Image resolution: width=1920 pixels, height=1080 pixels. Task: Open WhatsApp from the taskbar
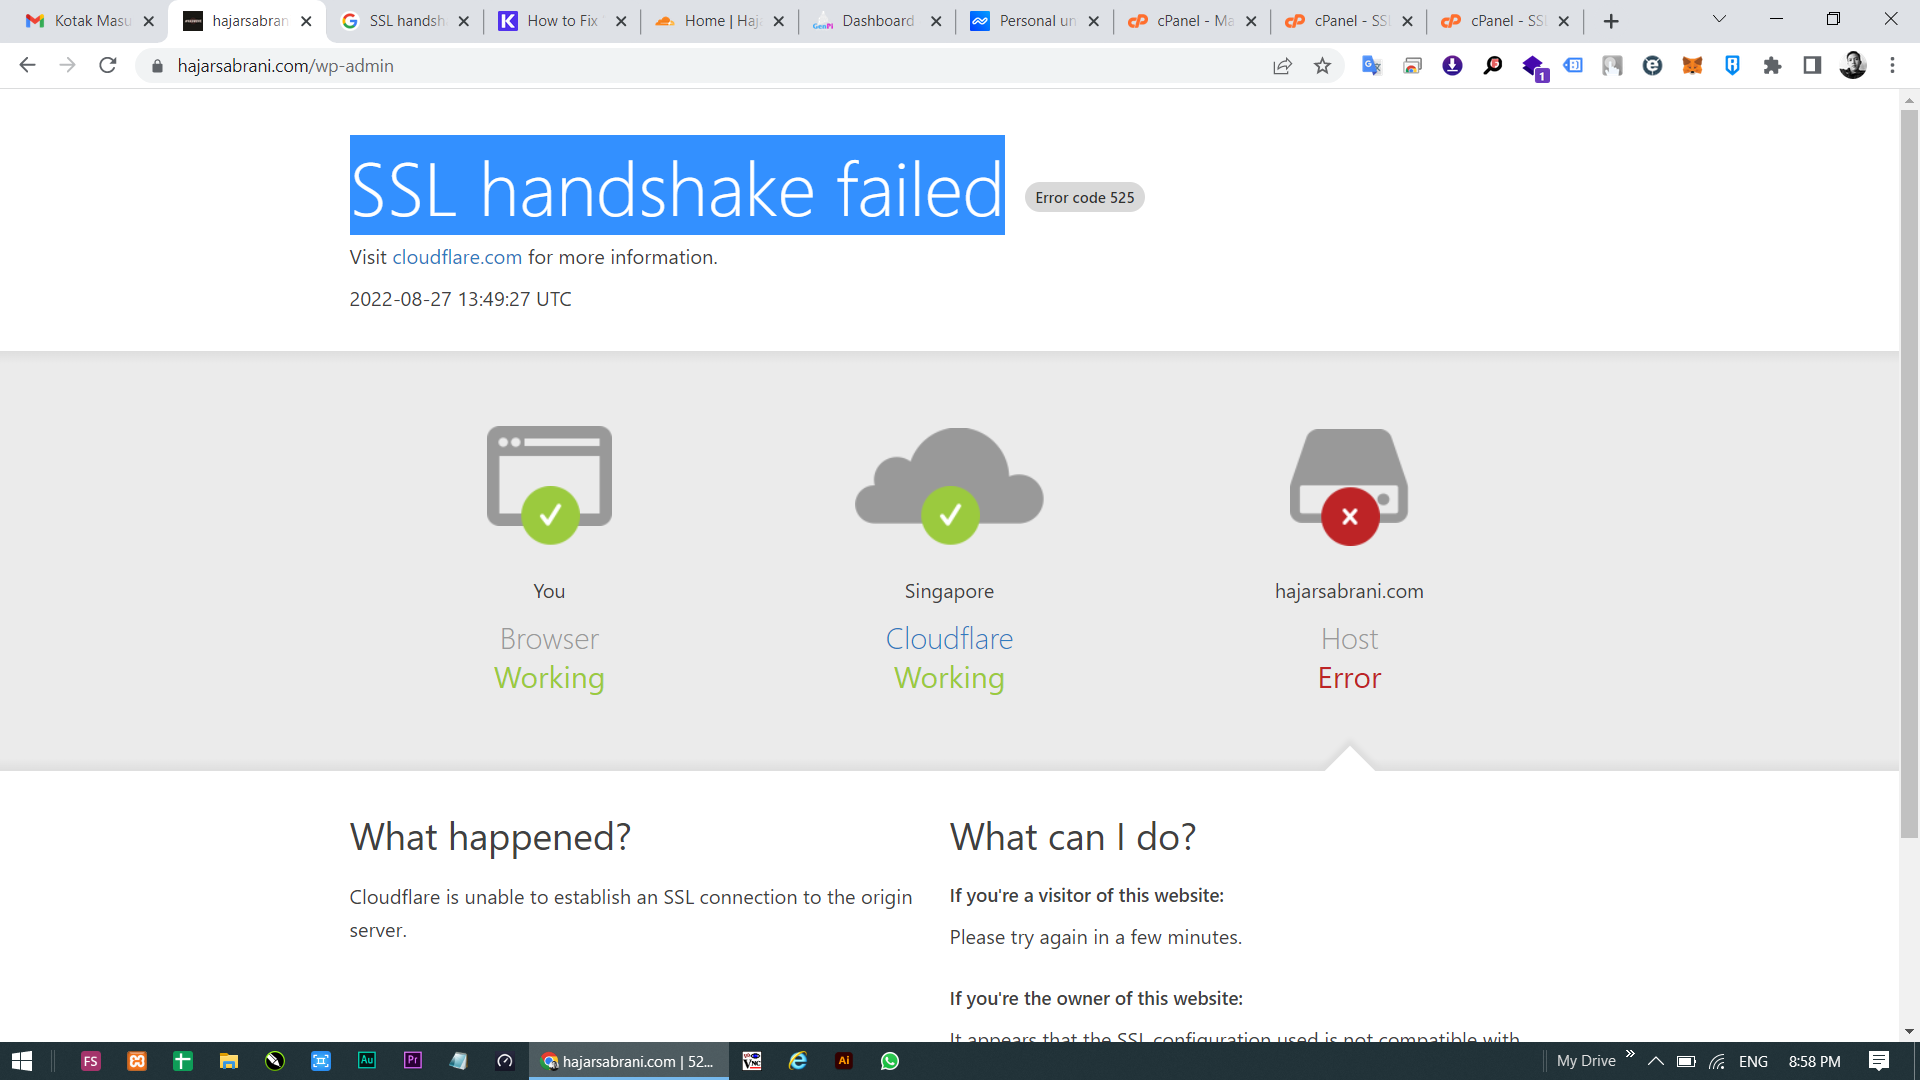tap(890, 1061)
